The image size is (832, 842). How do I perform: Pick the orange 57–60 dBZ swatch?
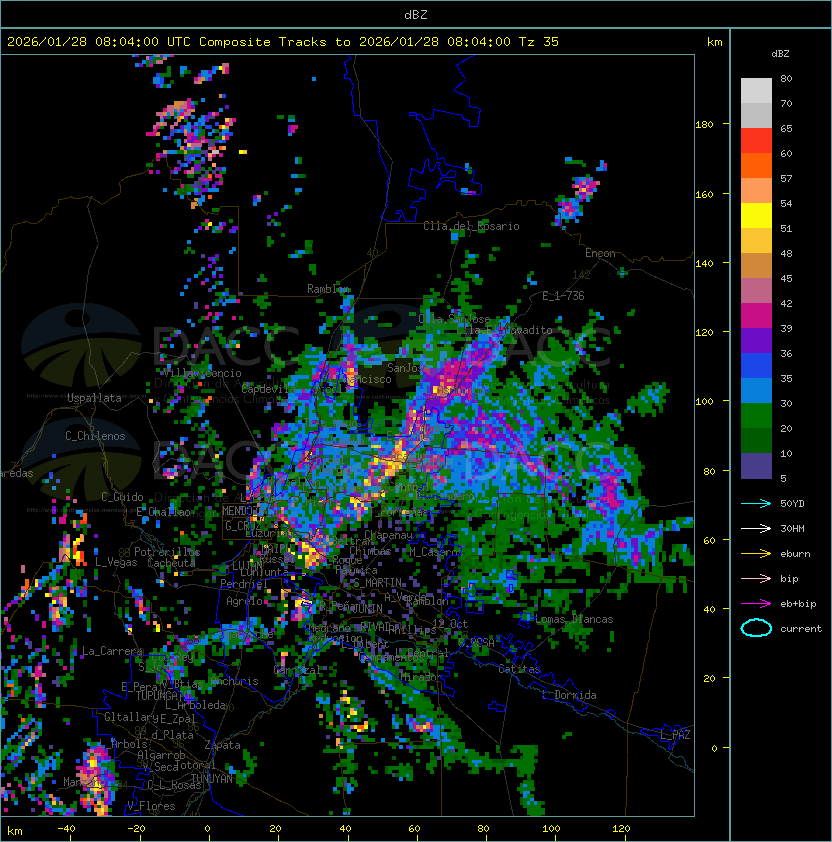[756, 165]
